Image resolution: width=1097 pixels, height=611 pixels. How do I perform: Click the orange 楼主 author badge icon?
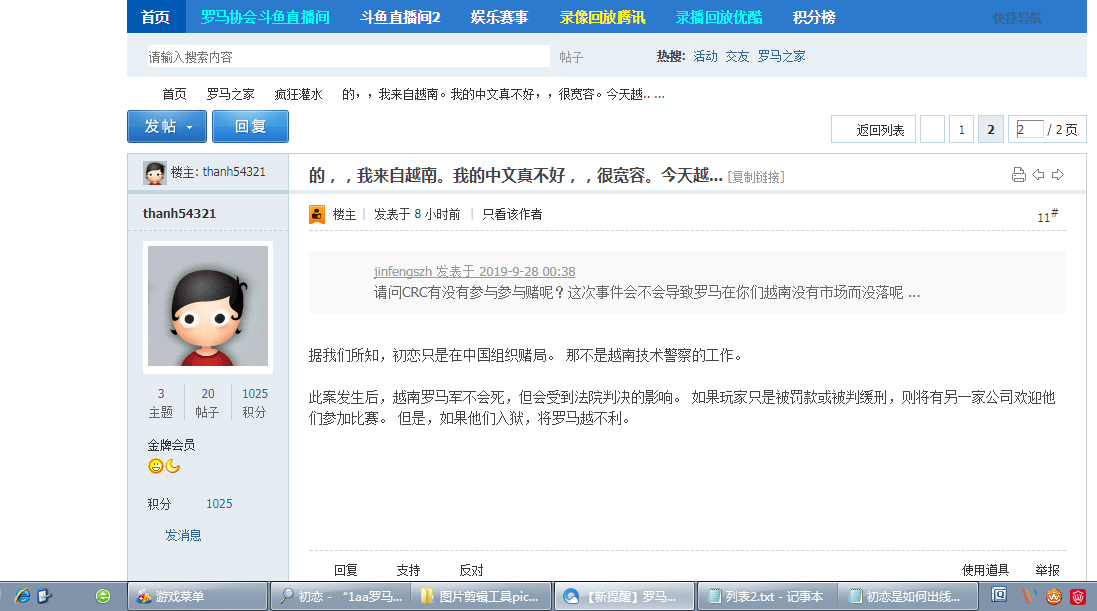[x=317, y=214]
